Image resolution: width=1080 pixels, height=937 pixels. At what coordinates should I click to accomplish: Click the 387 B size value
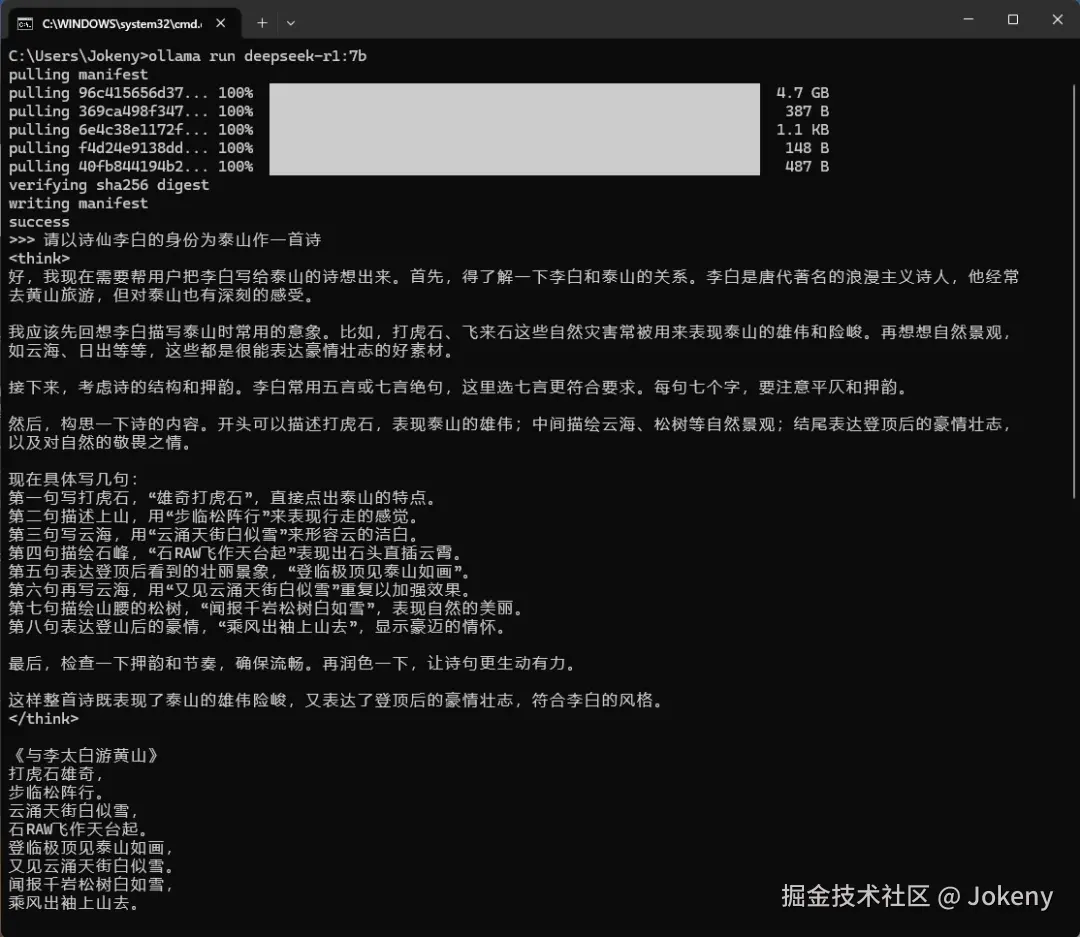[x=807, y=112]
